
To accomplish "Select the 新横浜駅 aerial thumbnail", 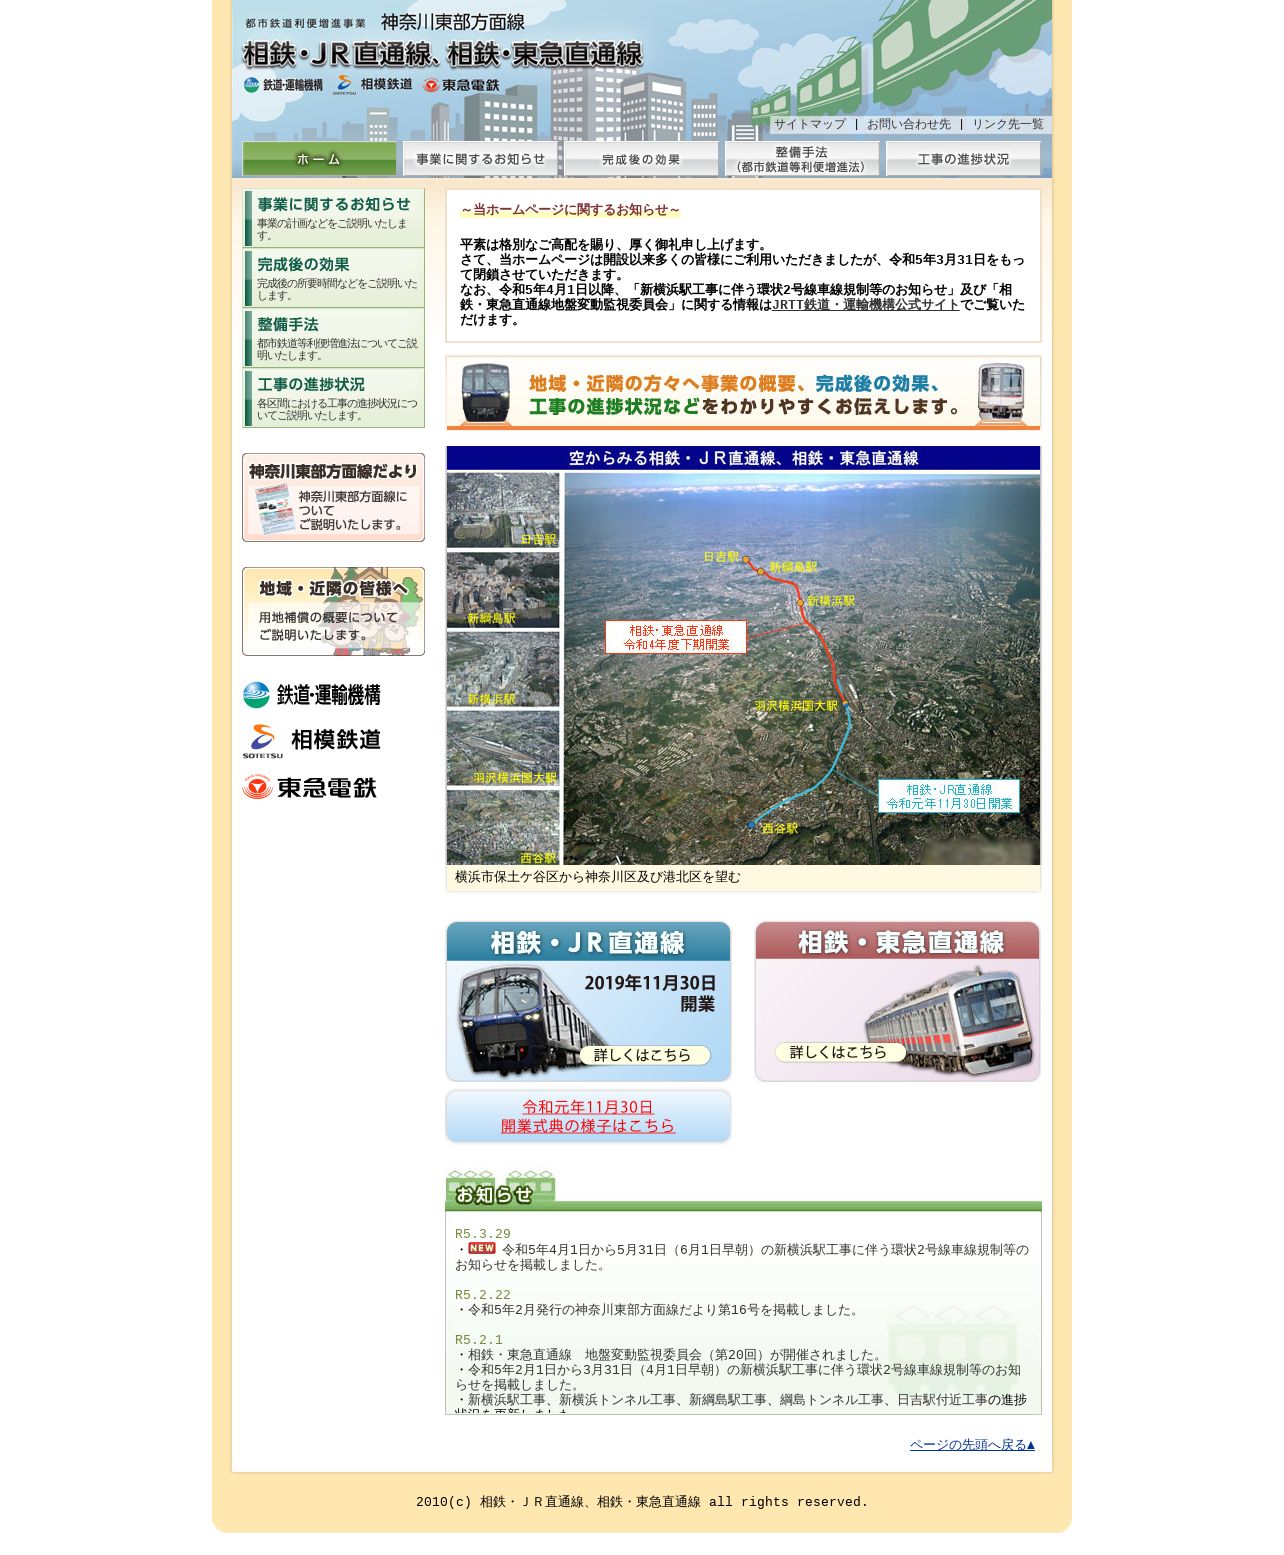I will pos(503,670).
